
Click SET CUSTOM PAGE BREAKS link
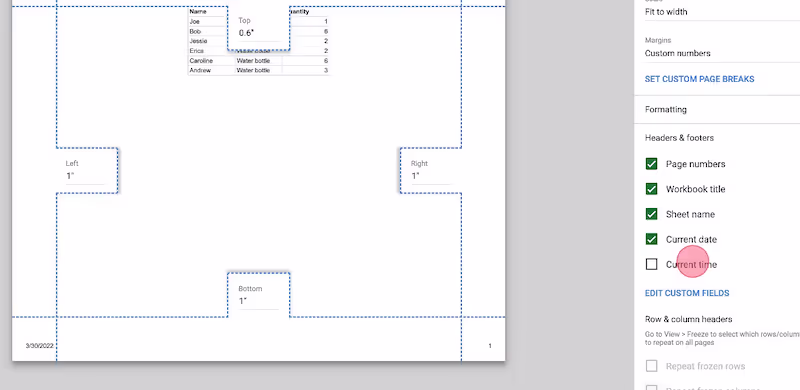(699, 79)
